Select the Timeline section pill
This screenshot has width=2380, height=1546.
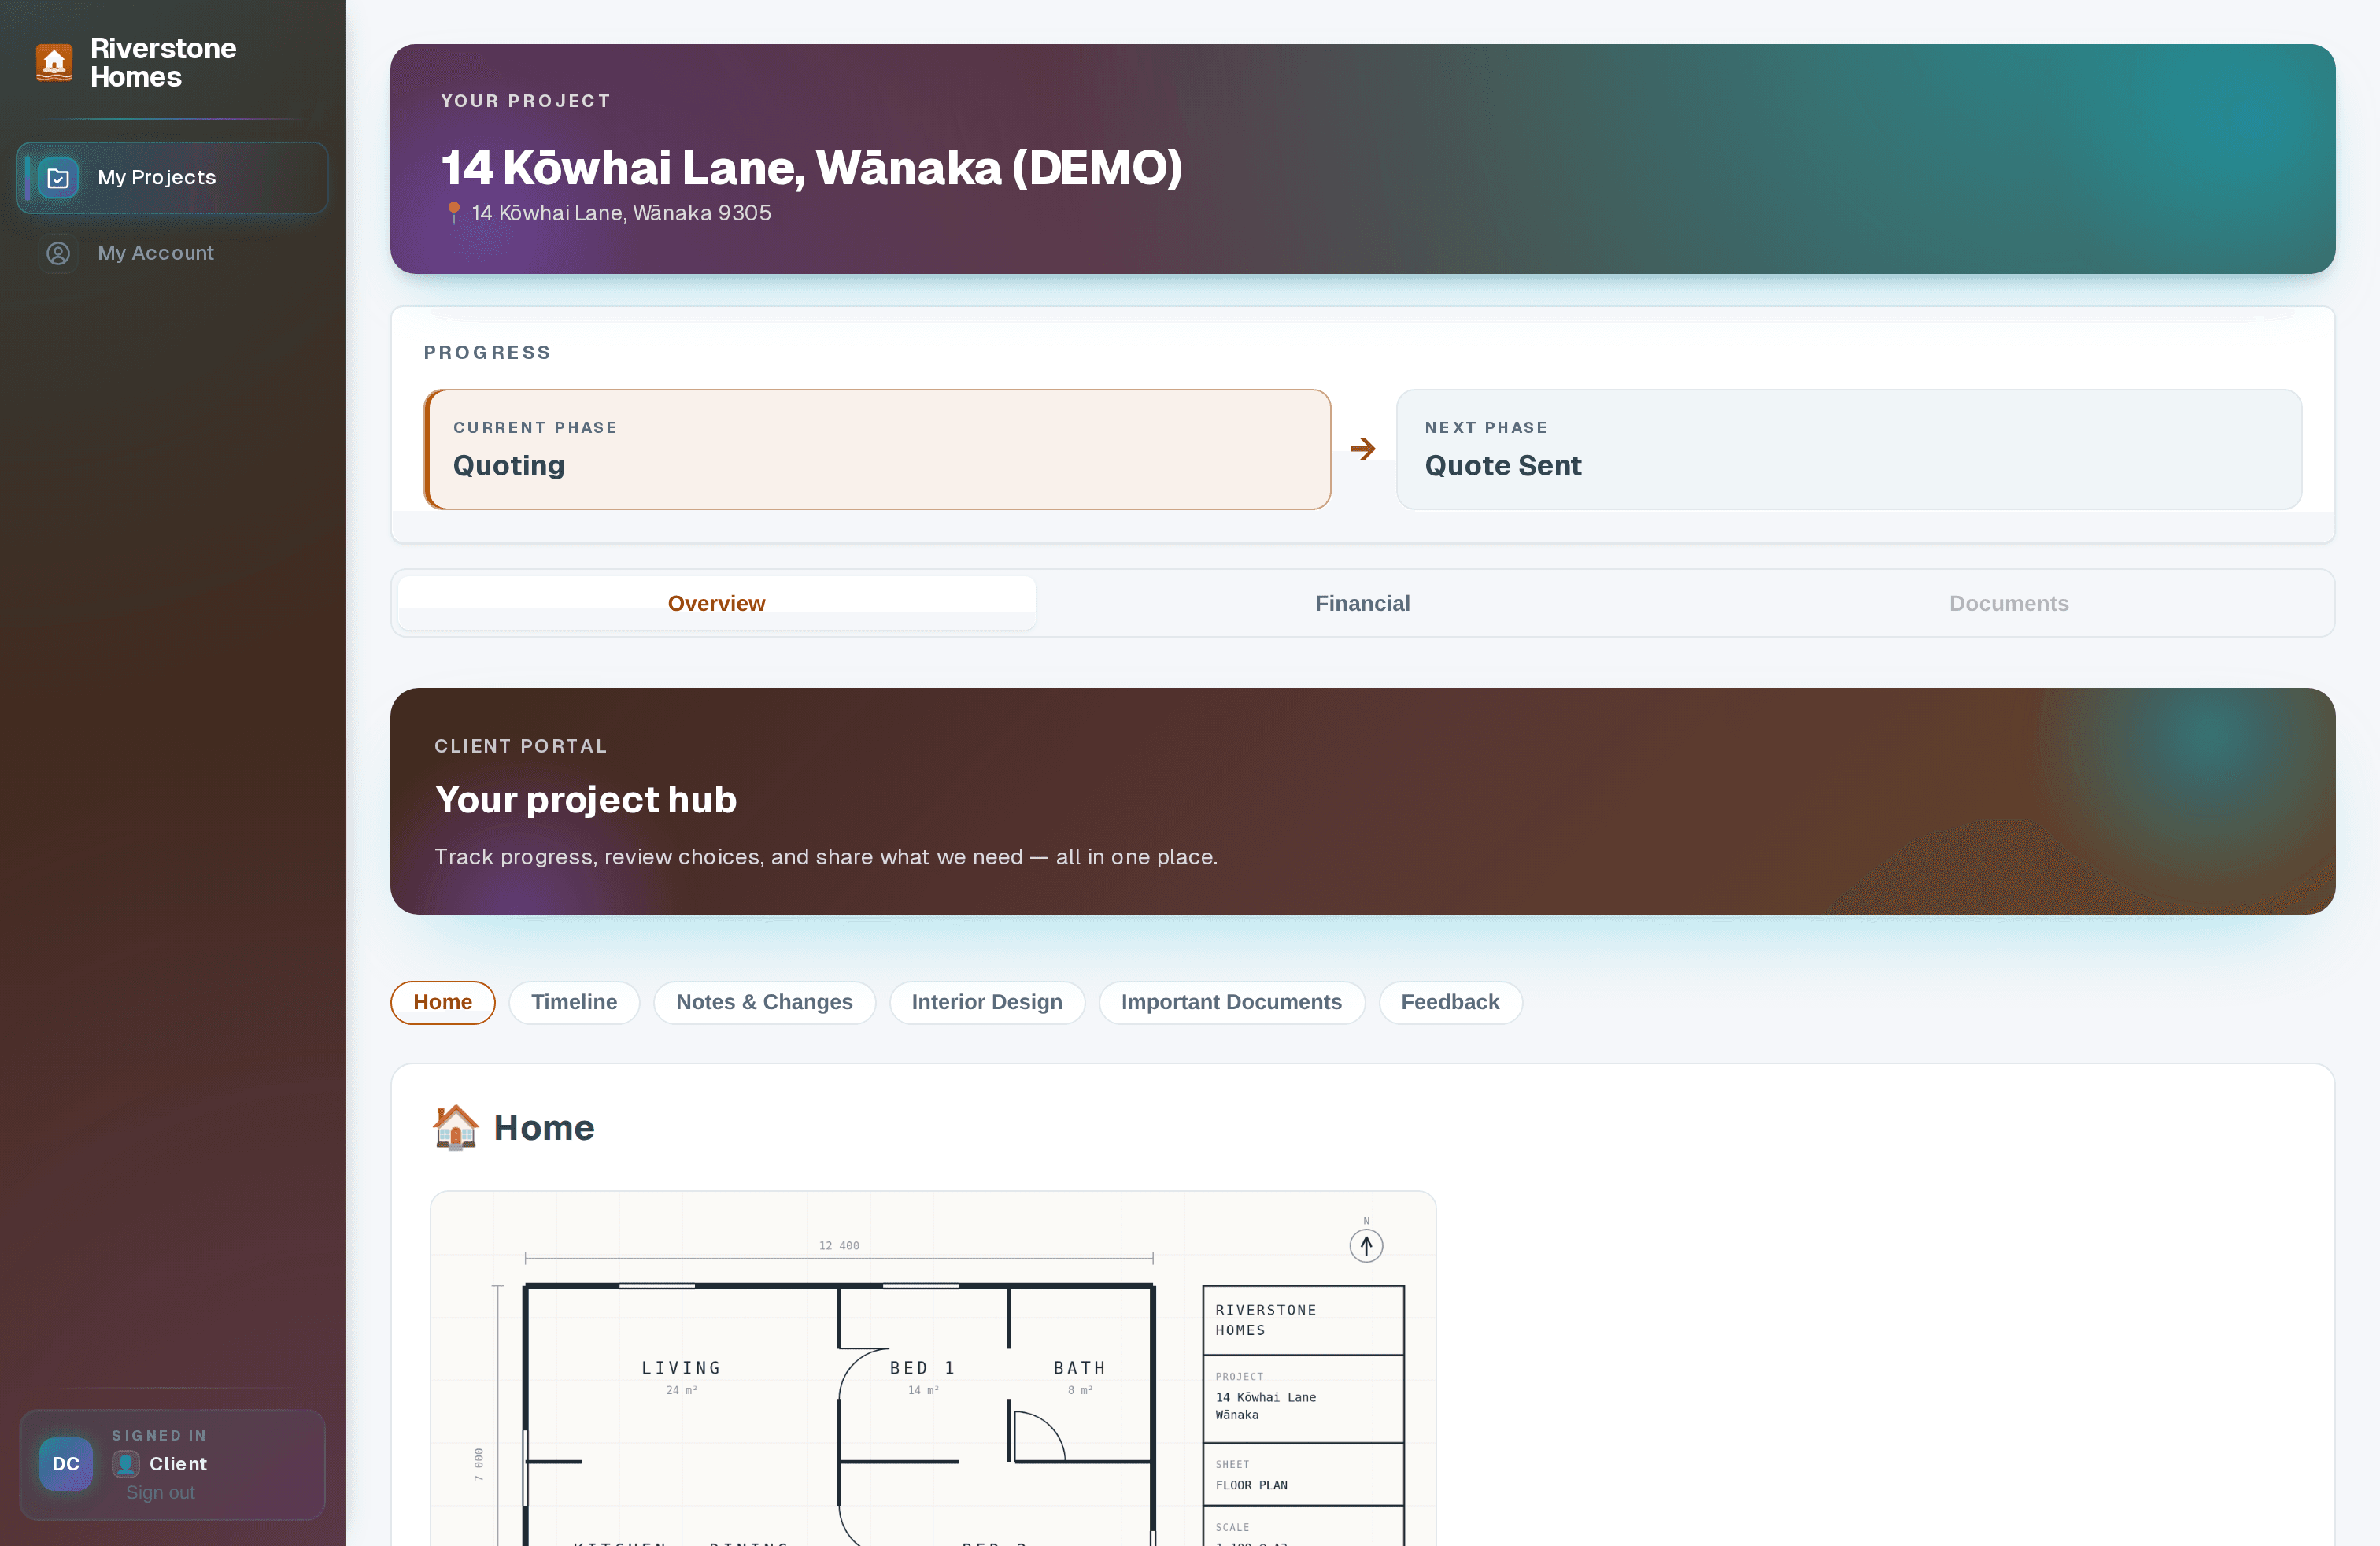click(574, 1002)
